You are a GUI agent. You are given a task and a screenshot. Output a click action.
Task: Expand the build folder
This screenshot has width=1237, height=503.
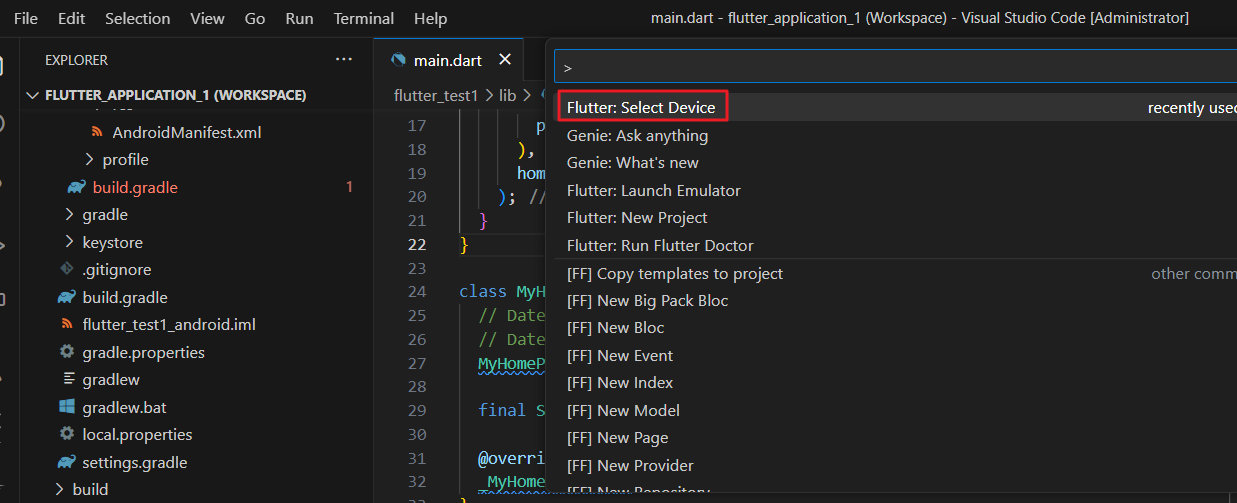click(60, 490)
